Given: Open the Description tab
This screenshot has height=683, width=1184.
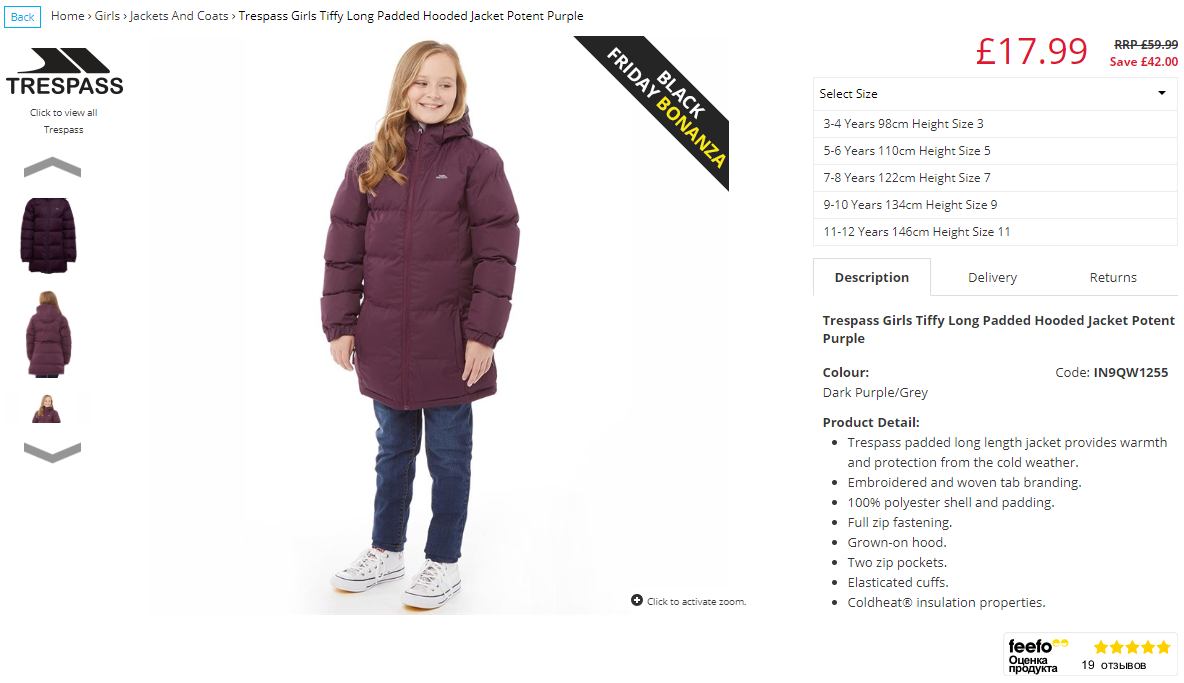Looking at the screenshot, I should tap(871, 278).
